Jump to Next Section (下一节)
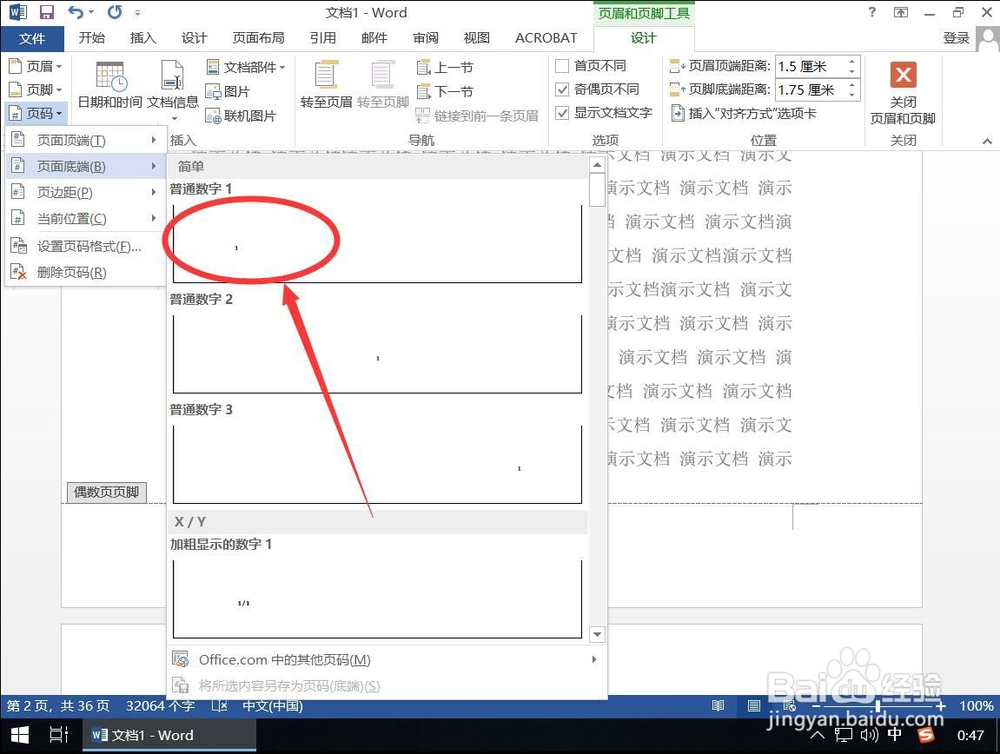The height and width of the screenshot is (754, 1000). pos(445,91)
